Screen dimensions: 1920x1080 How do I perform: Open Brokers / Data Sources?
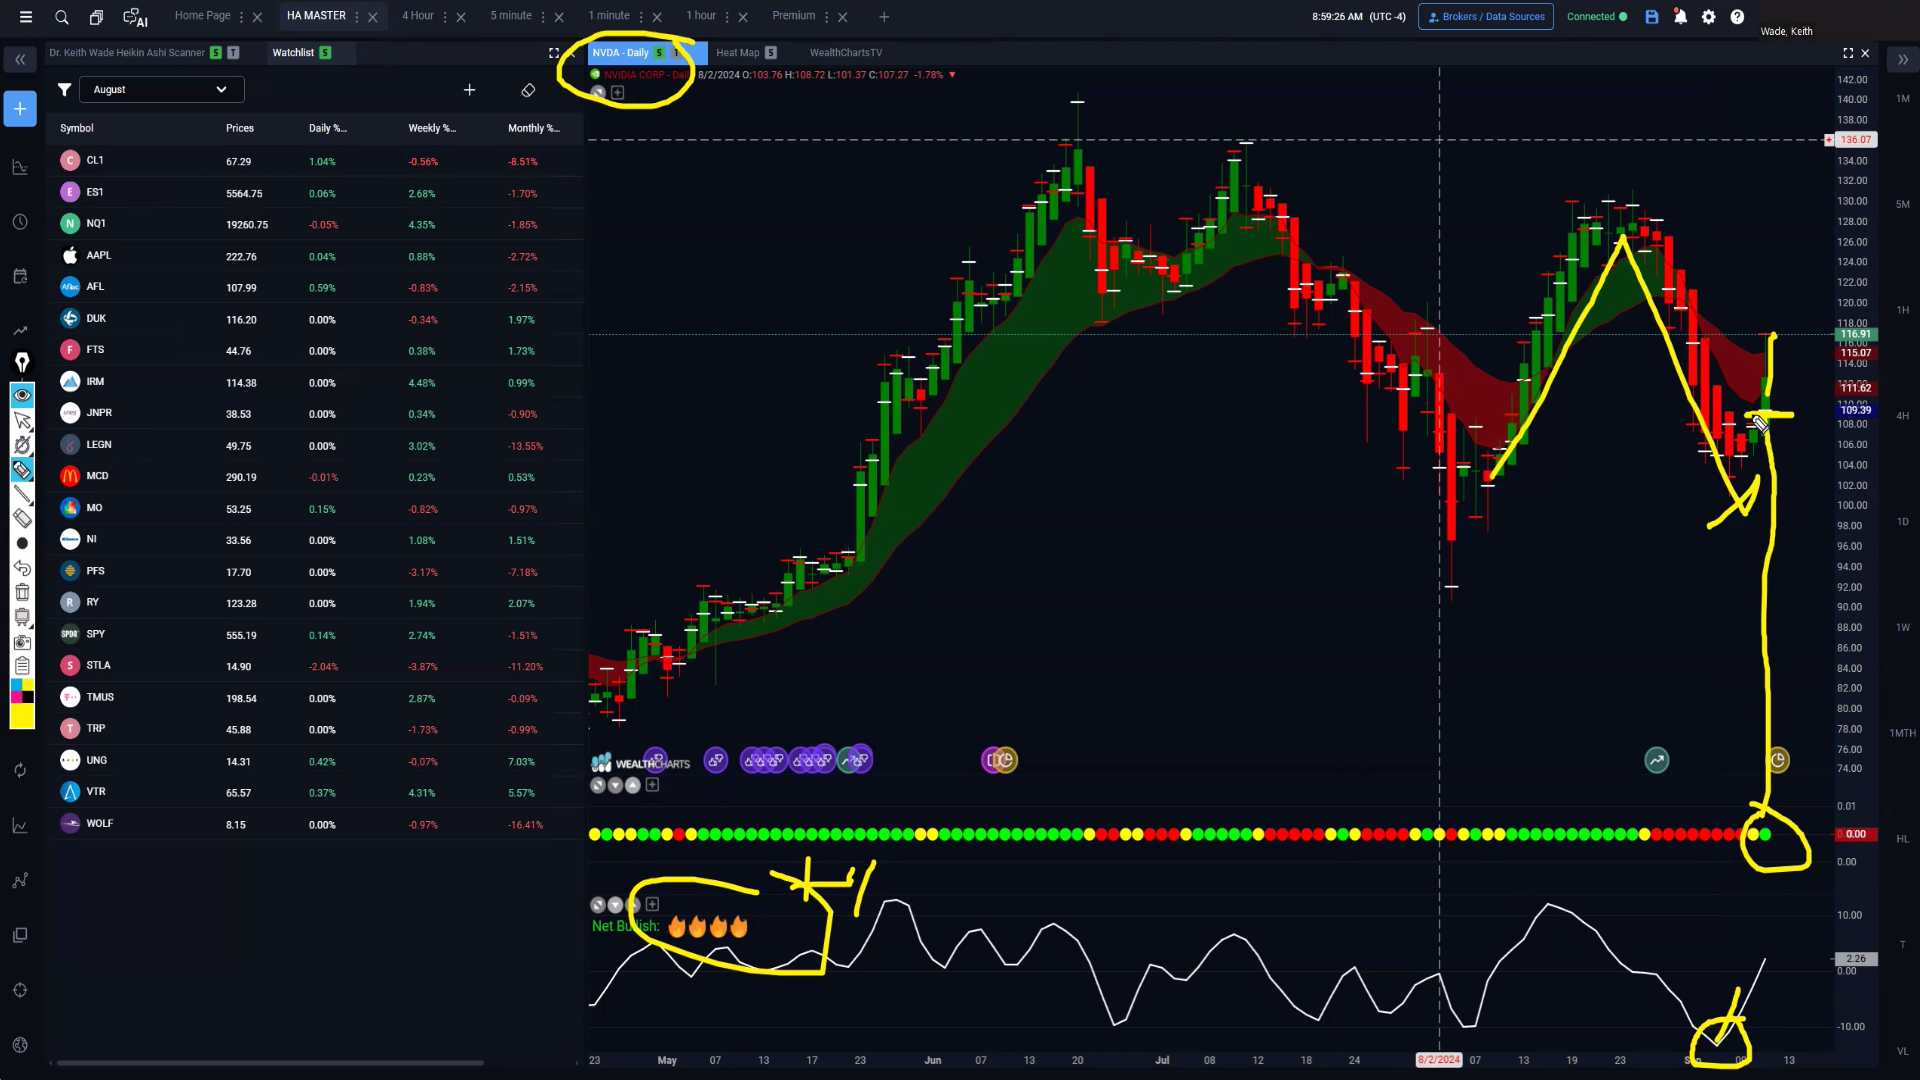click(x=1486, y=17)
